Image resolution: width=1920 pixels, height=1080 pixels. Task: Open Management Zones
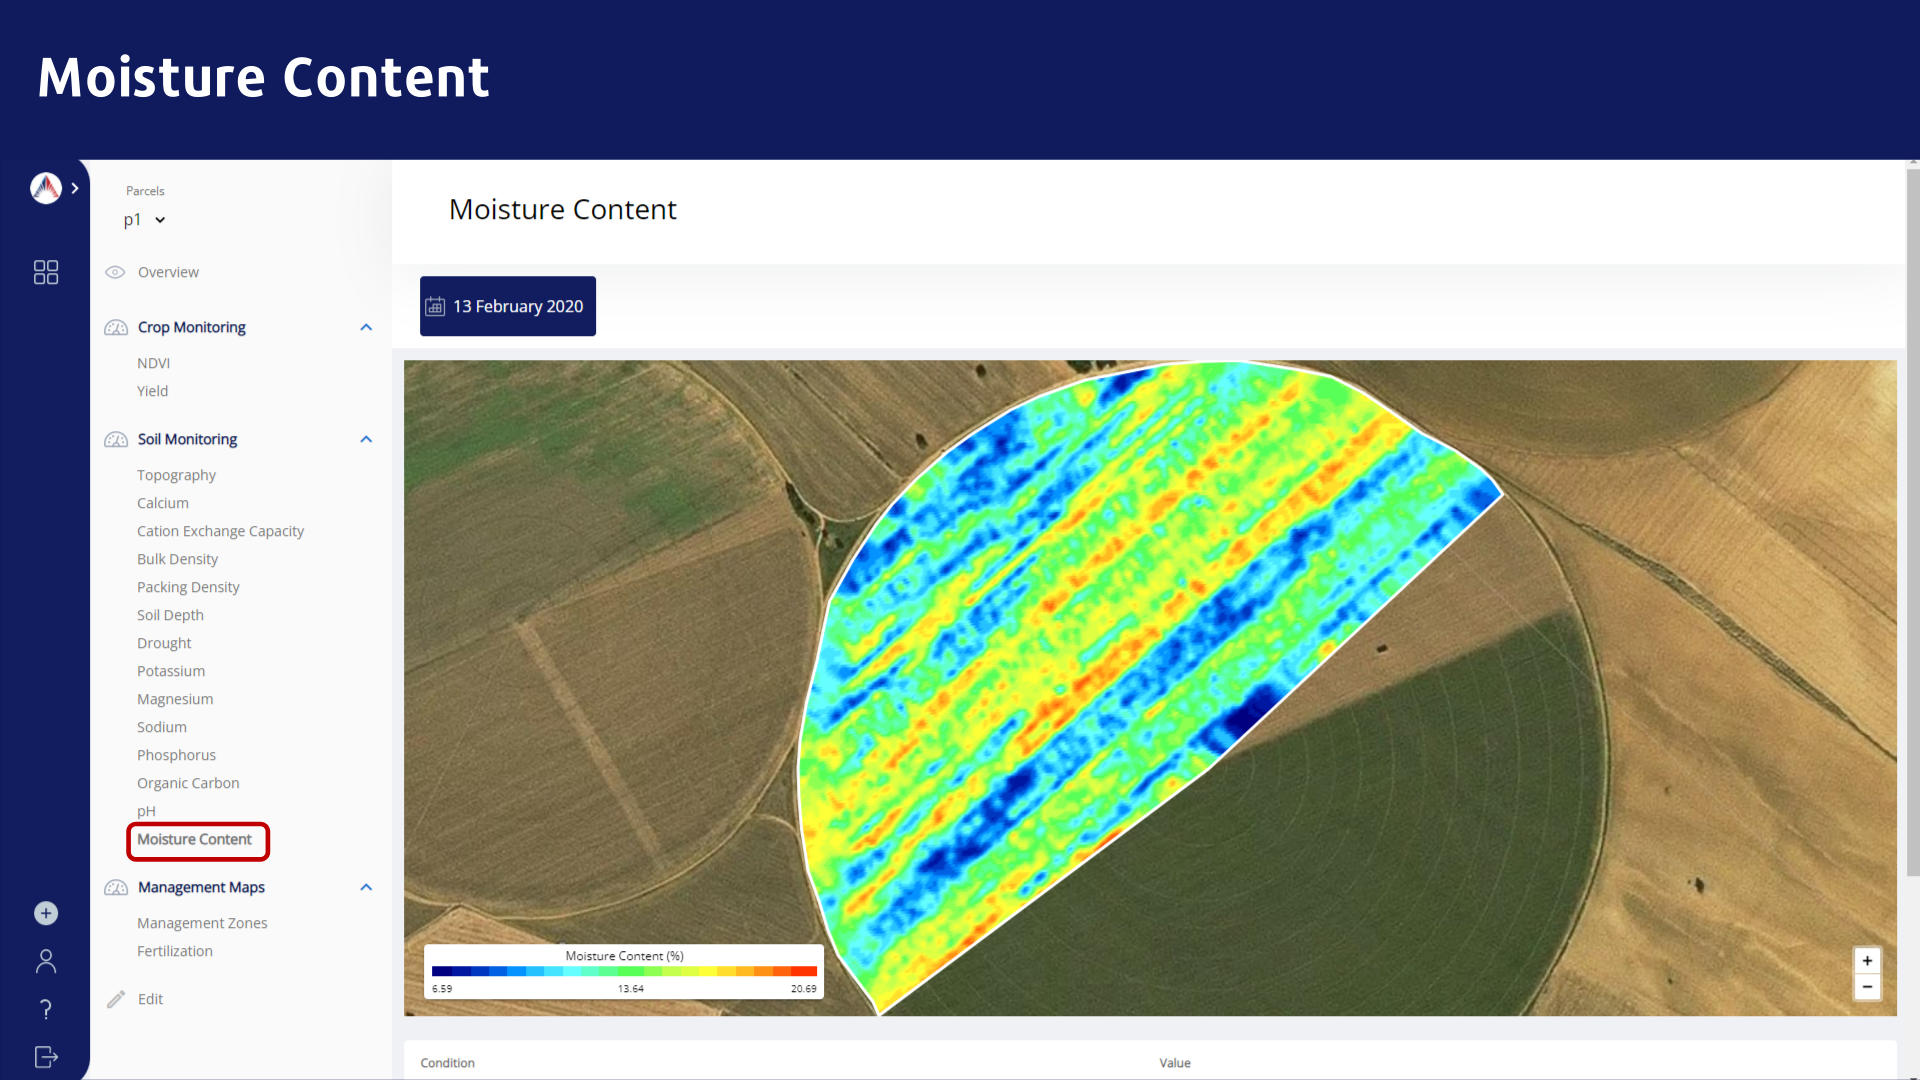tap(202, 923)
